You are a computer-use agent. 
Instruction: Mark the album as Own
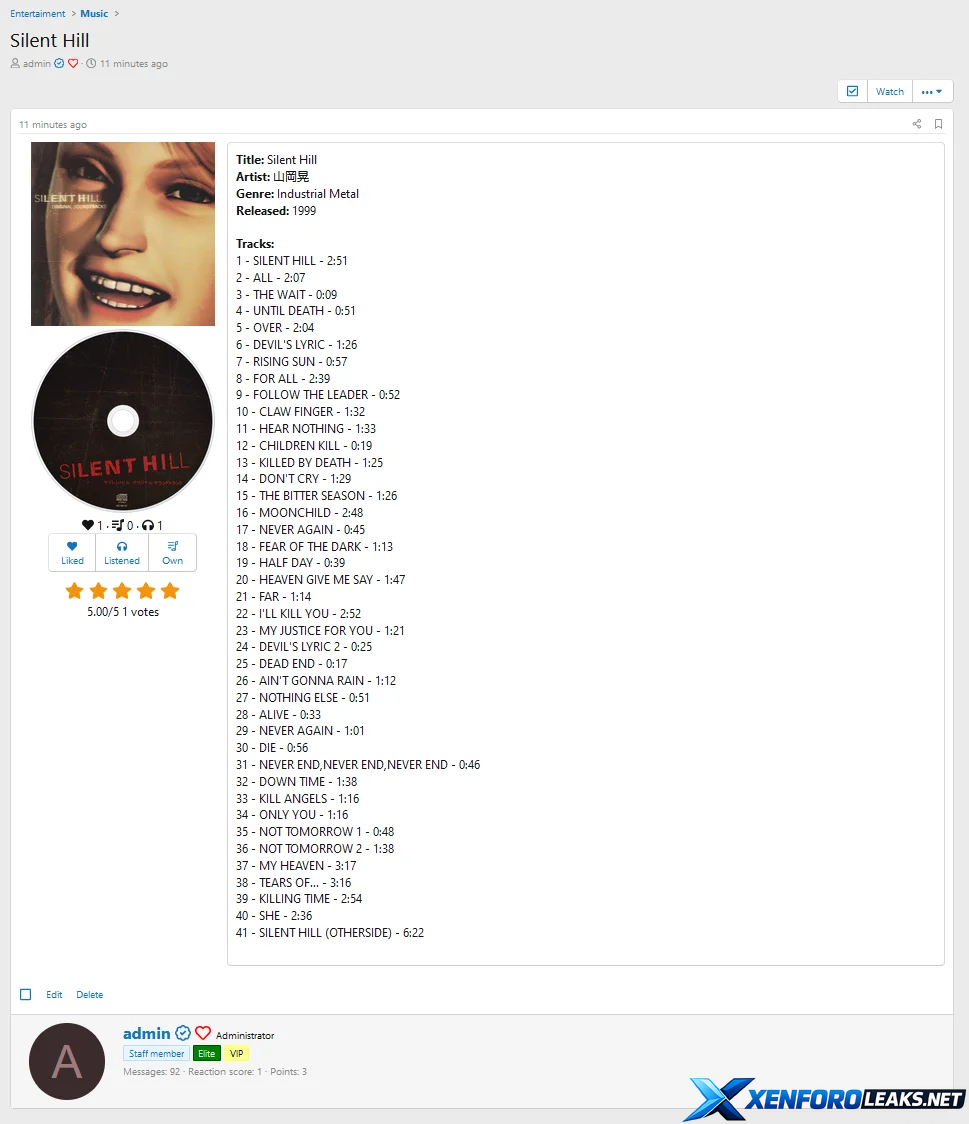pos(173,553)
